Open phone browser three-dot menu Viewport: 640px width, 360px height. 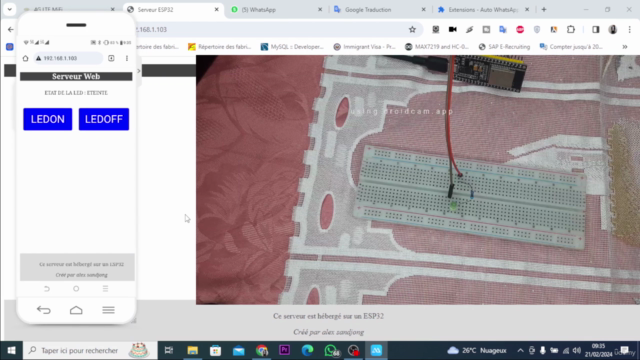[x=127, y=58]
